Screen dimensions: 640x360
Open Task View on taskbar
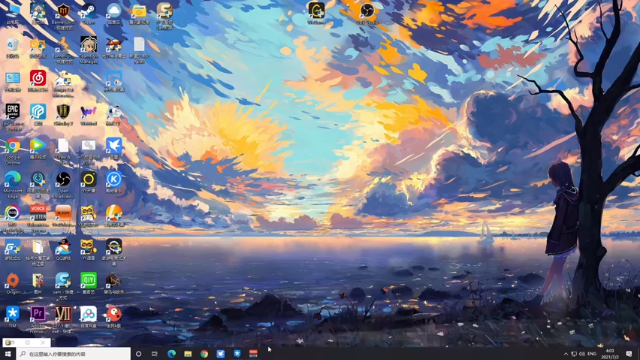pyautogui.click(x=155, y=354)
